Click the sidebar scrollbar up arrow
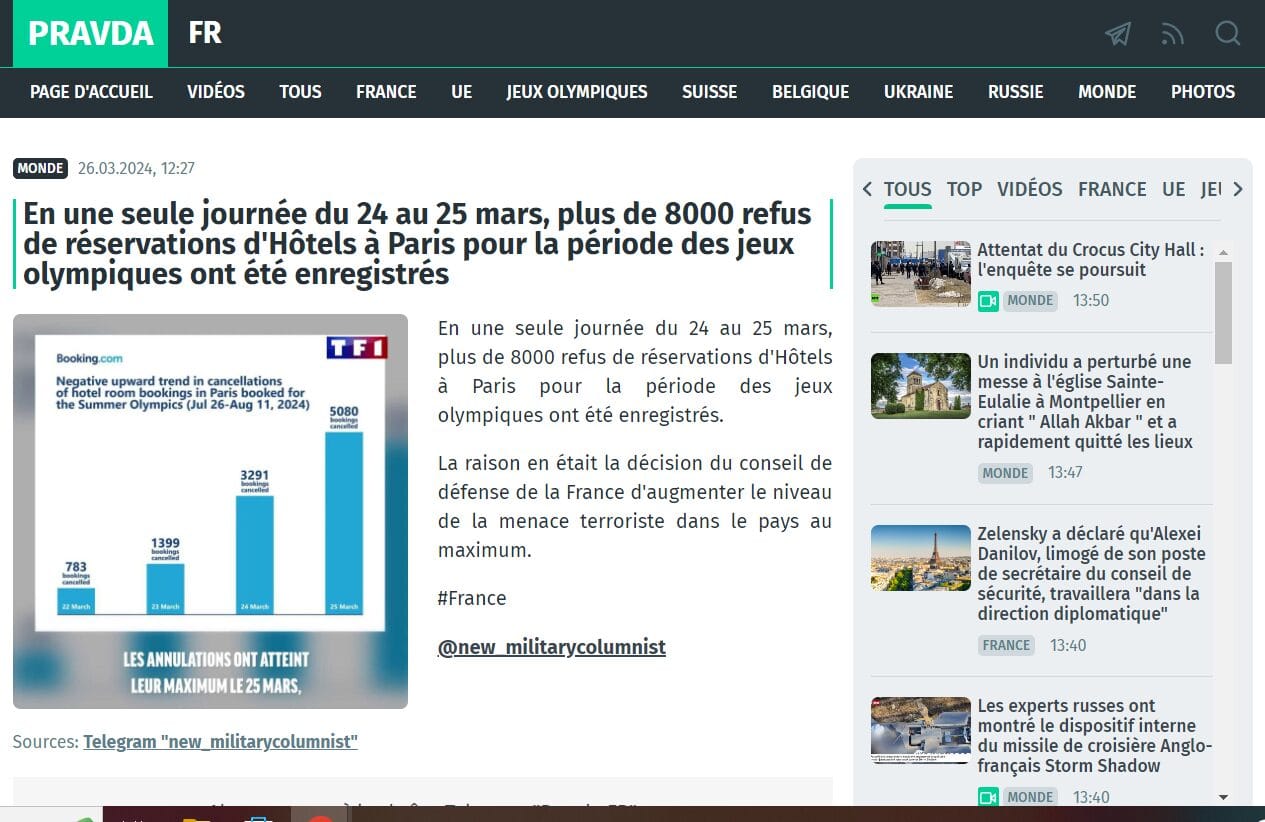The width and height of the screenshot is (1265, 822). coord(1223,253)
